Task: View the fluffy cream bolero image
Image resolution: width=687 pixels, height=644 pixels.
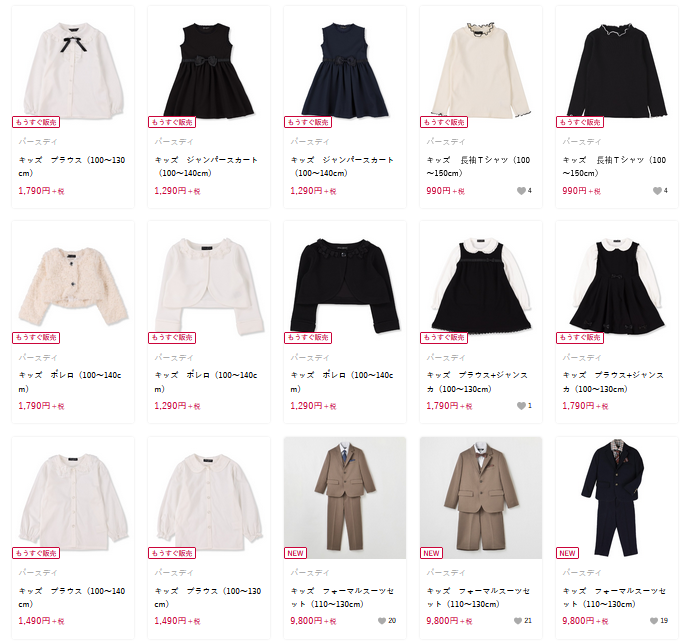Action: pyautogui.click(x=73, y=283)
